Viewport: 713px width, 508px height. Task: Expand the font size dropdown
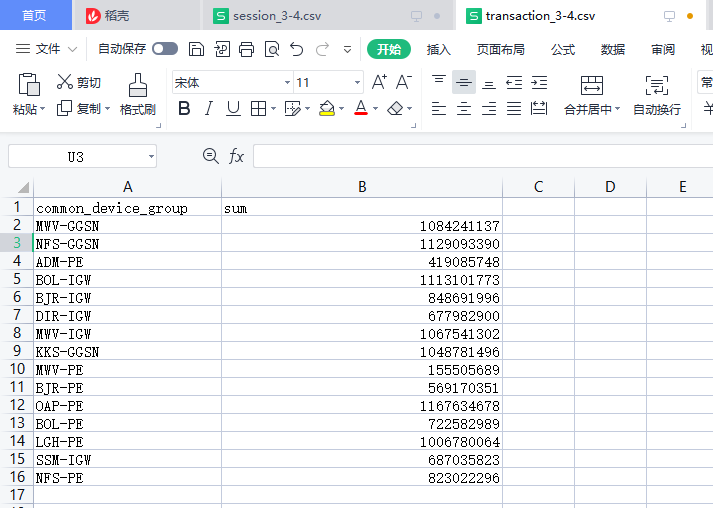coord(357,83)
